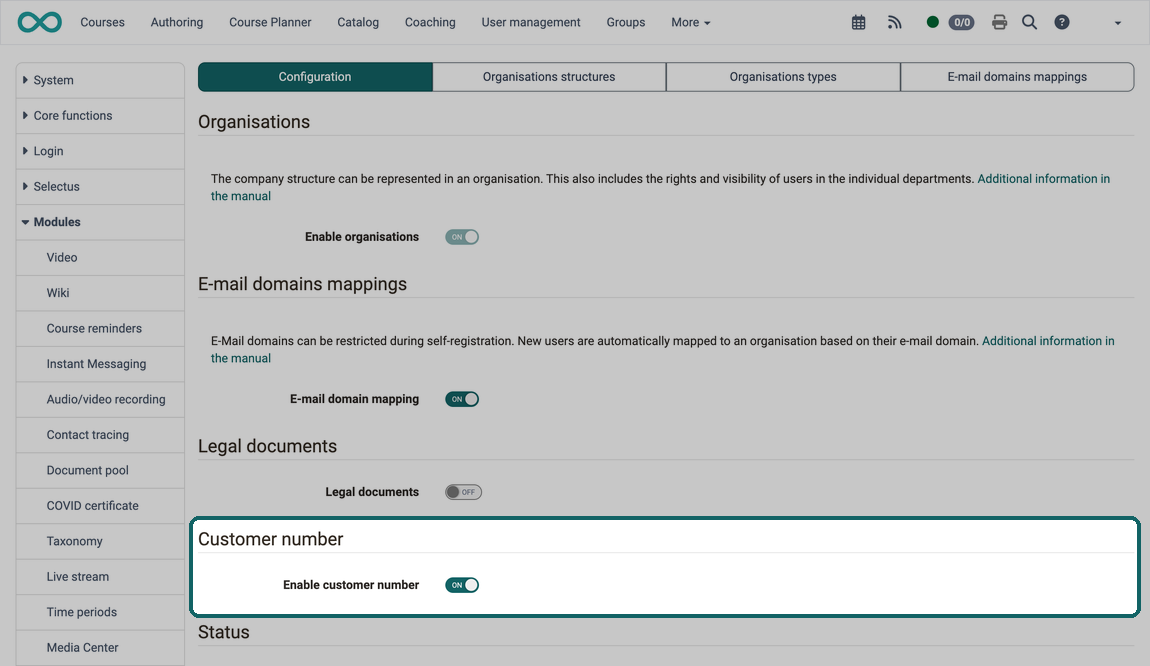
Task: Expand the Login section
Action: pyautogui.click(x=100, y=151)
